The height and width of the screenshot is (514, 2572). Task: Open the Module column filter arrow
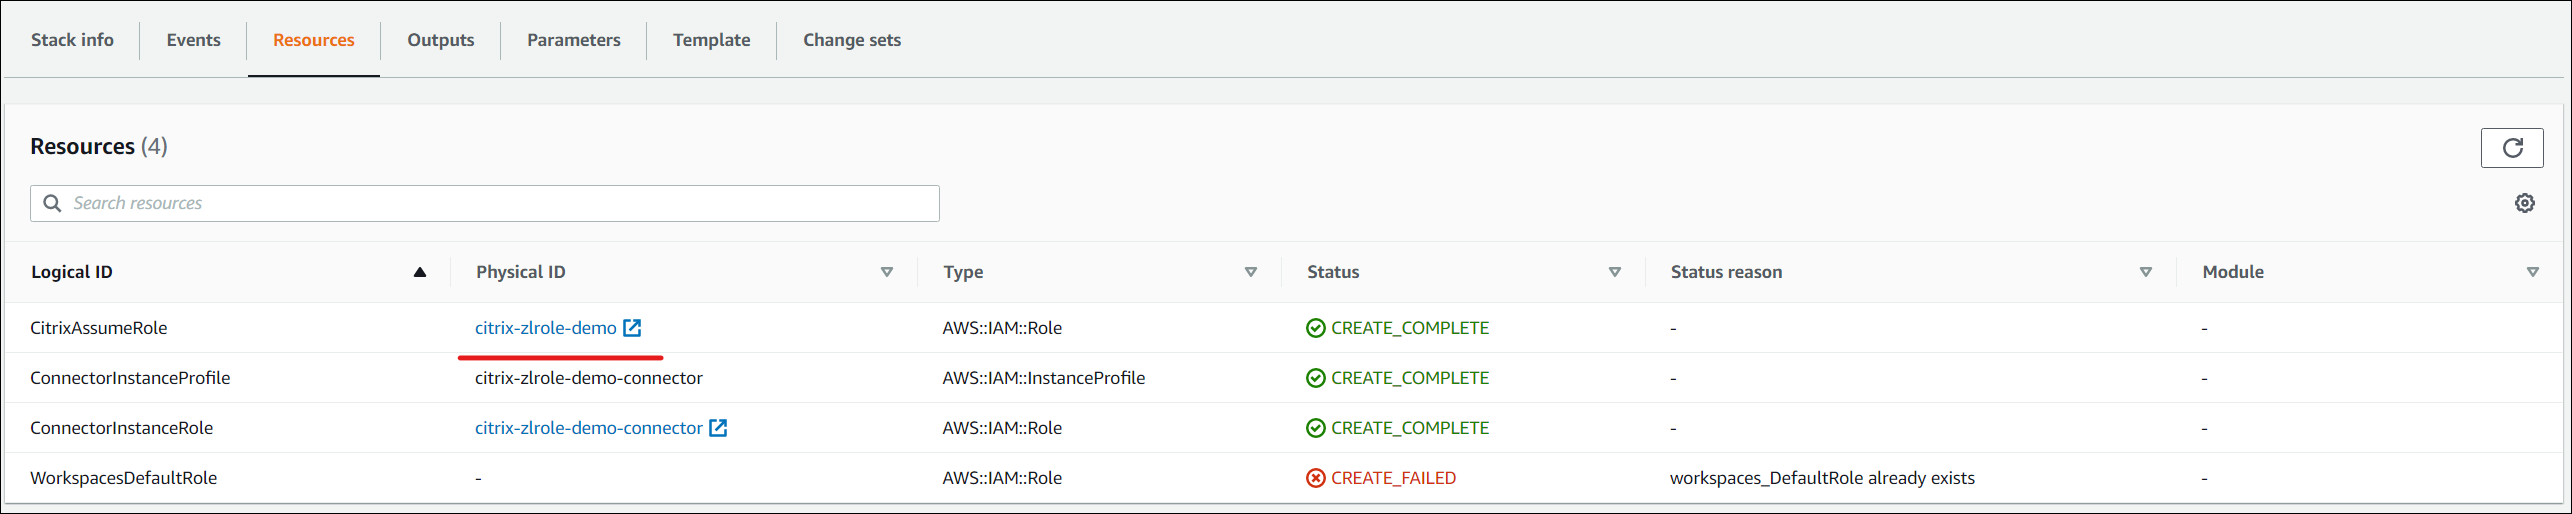coord(2532,272)
